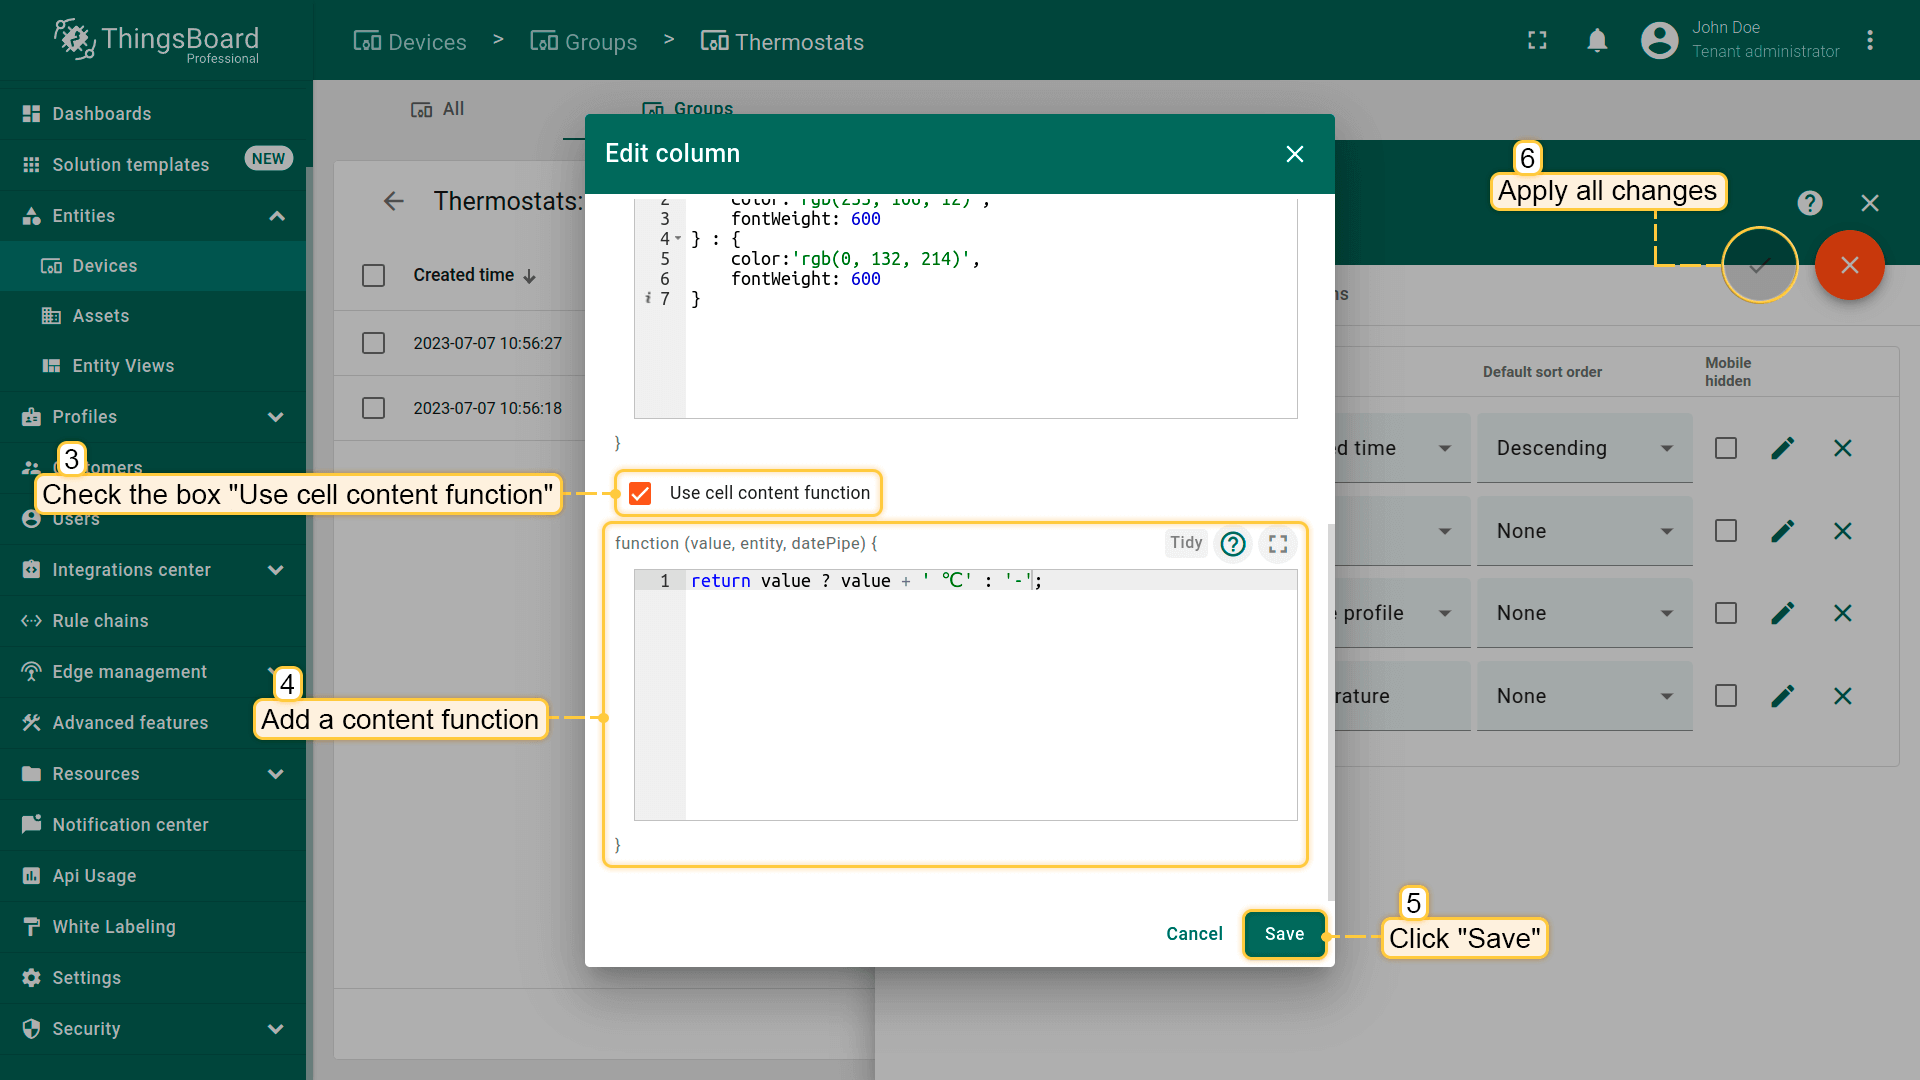Discard changes with red X button
The width and height of the screenshot is (1920, 1080).
coord(1849,265)
